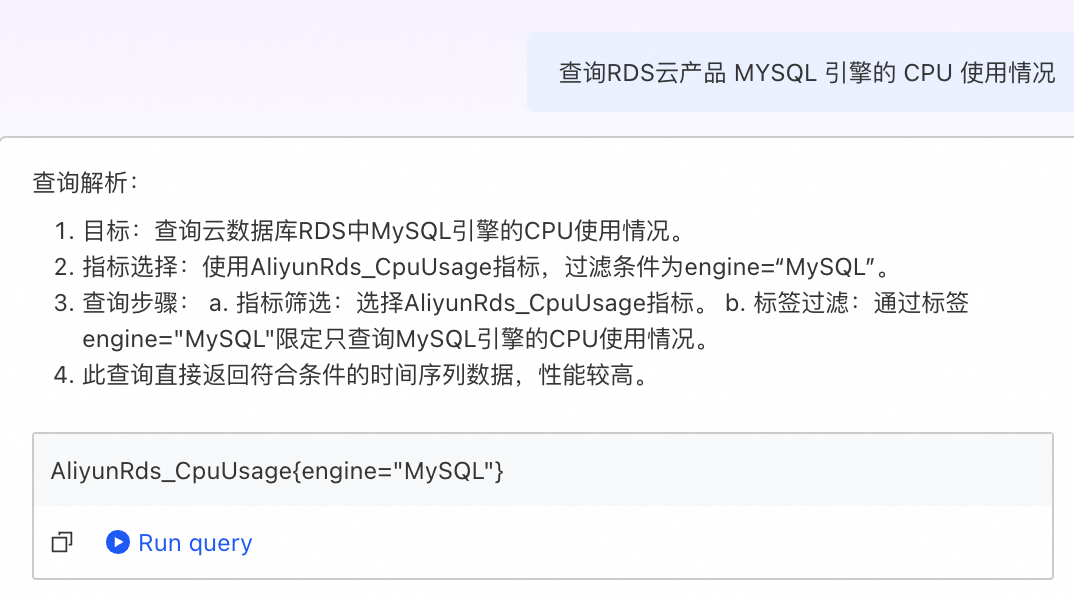The width and height of the screenshot is (1074, 598).
Task: Click the blue play icon beside Run query
Action: point(118,542)
